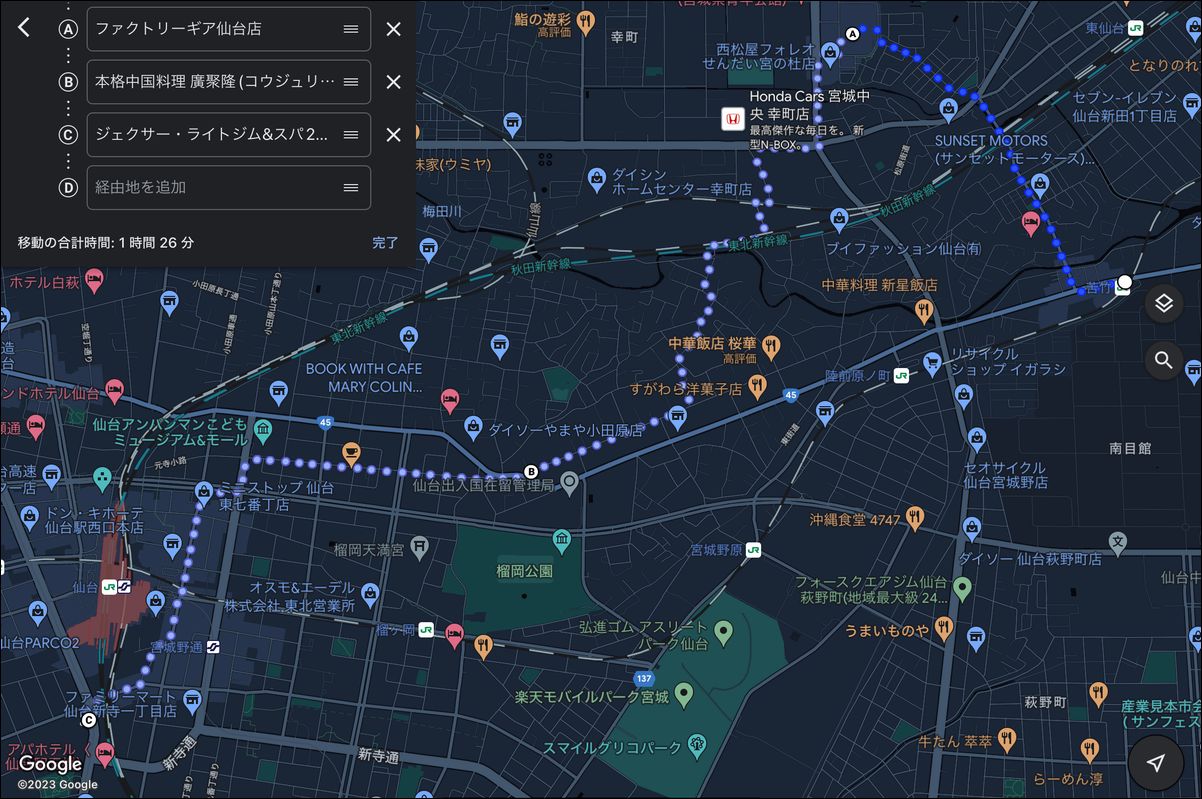Tap the 榴岡公園 museum pin

pos(561,540)
